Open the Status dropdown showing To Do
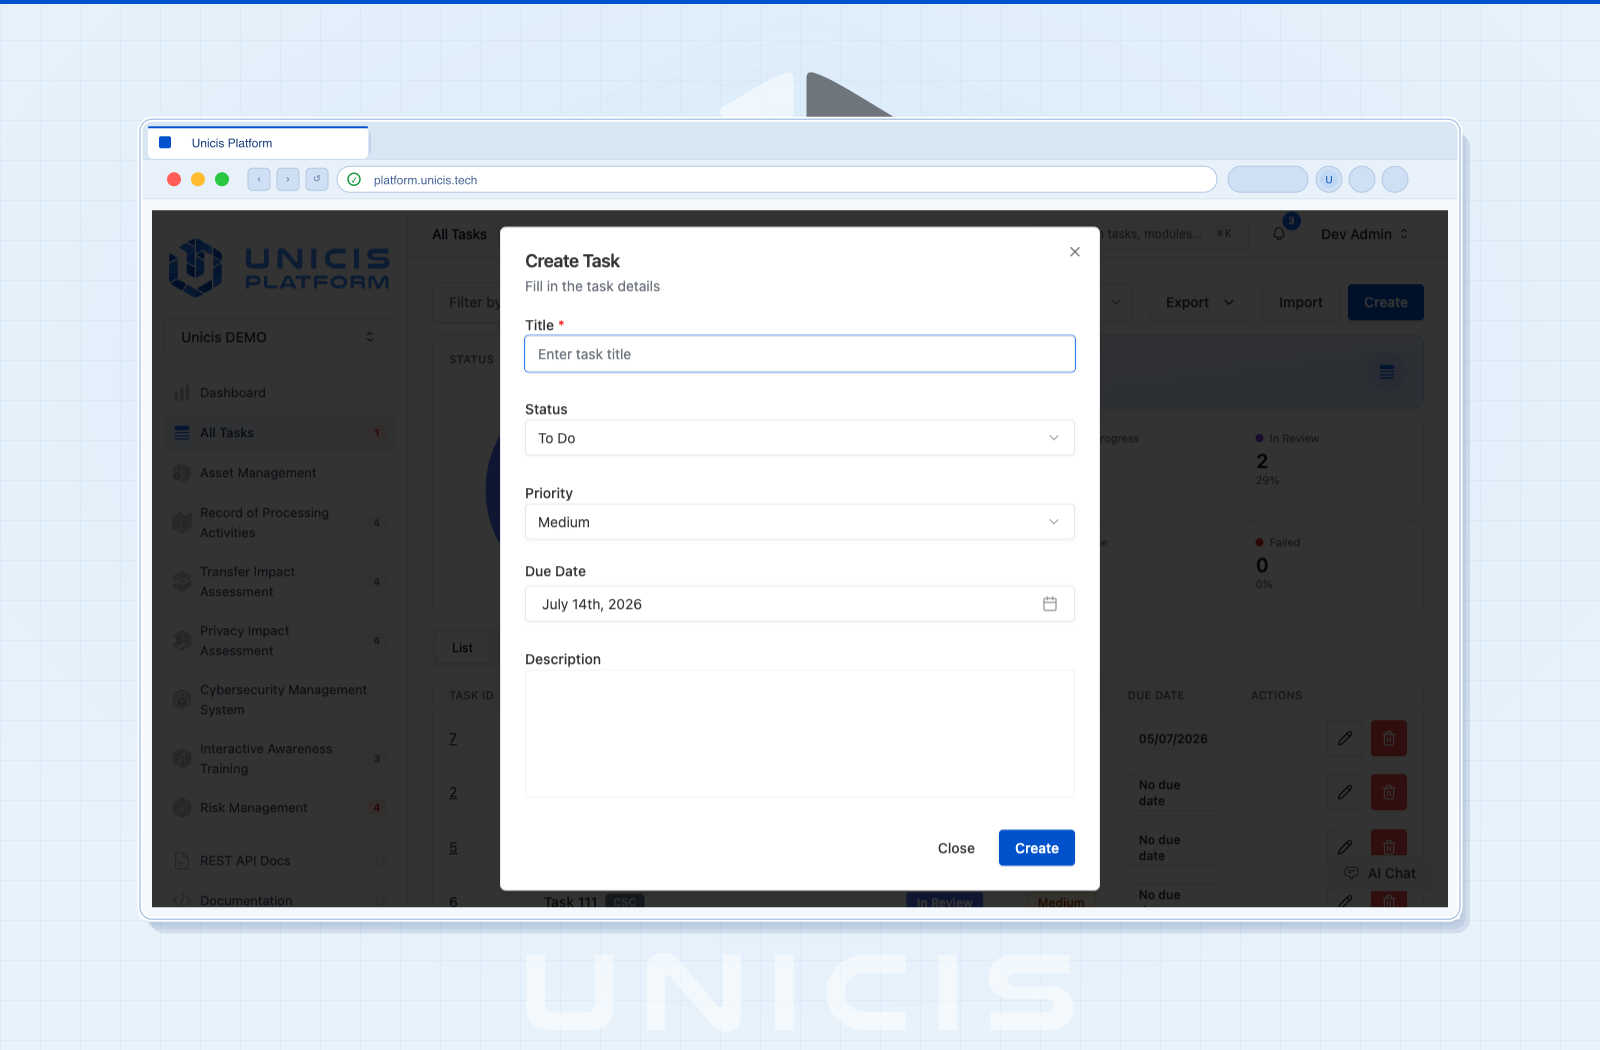 800,438
